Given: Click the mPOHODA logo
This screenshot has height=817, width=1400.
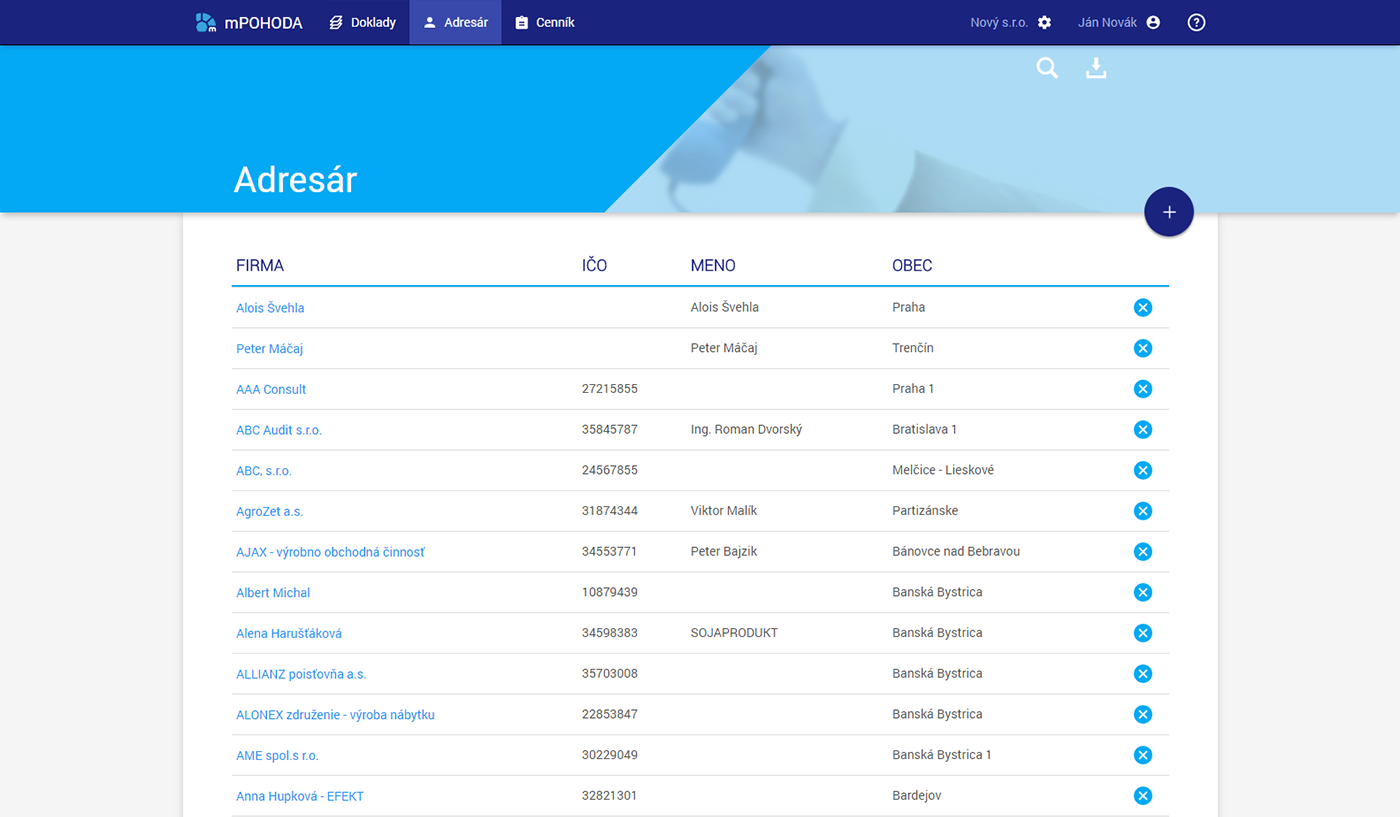Looking at the screenshot, I should (x=249, y=22).
